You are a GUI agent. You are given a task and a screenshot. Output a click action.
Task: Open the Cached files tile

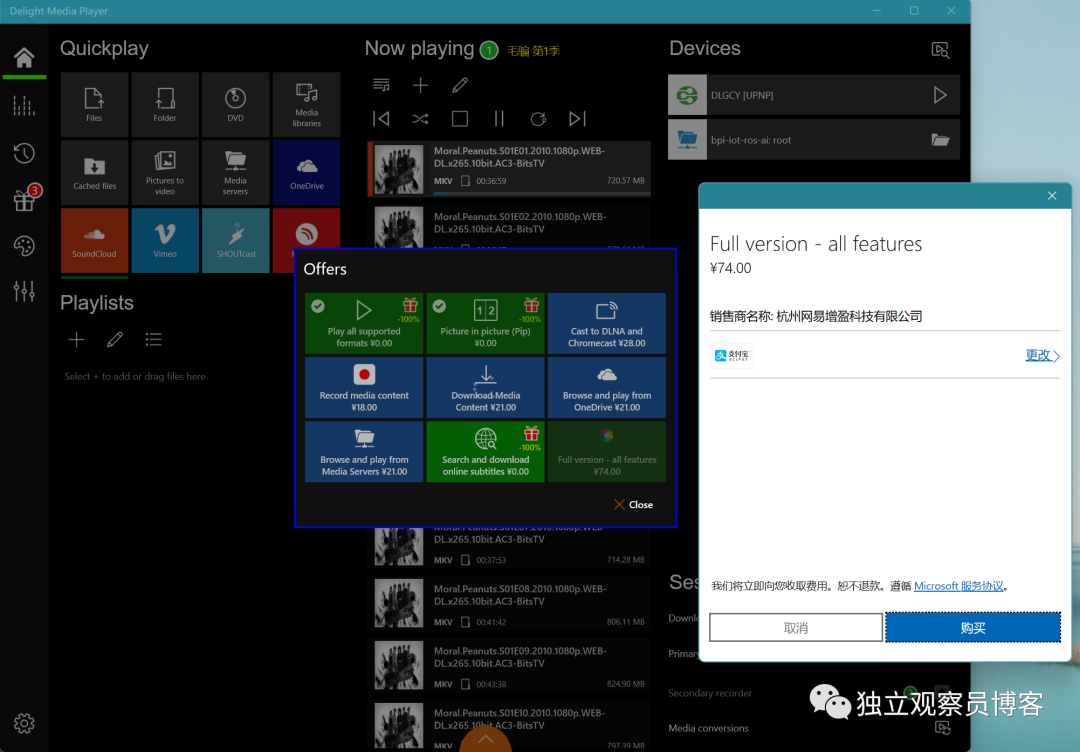click(94, 173)
